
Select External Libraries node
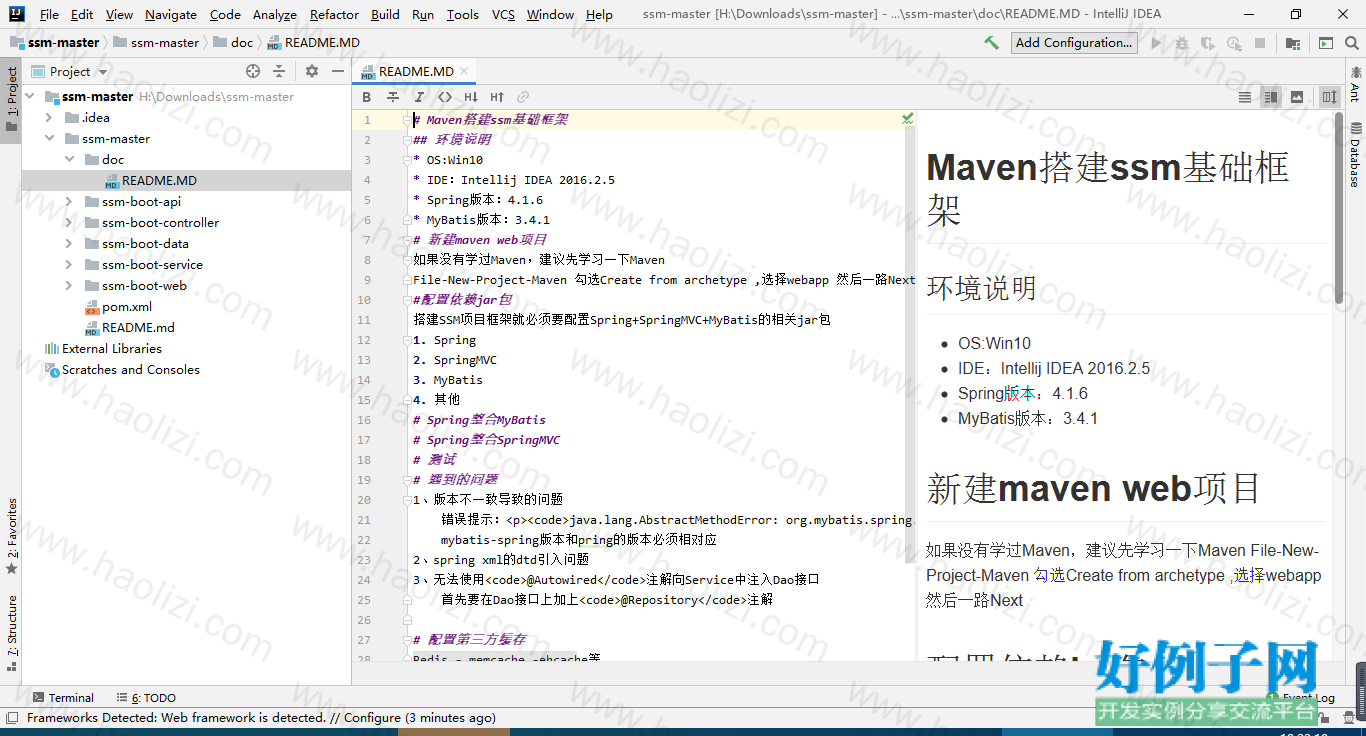click(x=103, y=349)
